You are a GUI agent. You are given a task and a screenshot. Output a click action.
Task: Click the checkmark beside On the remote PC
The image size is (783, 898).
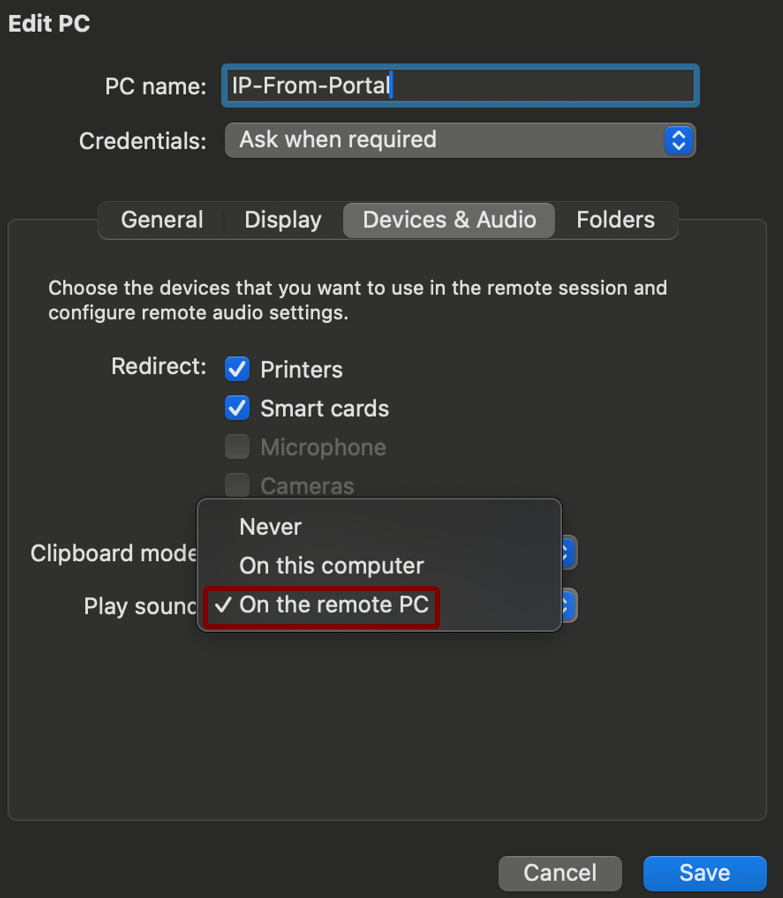tap(223, 605)
